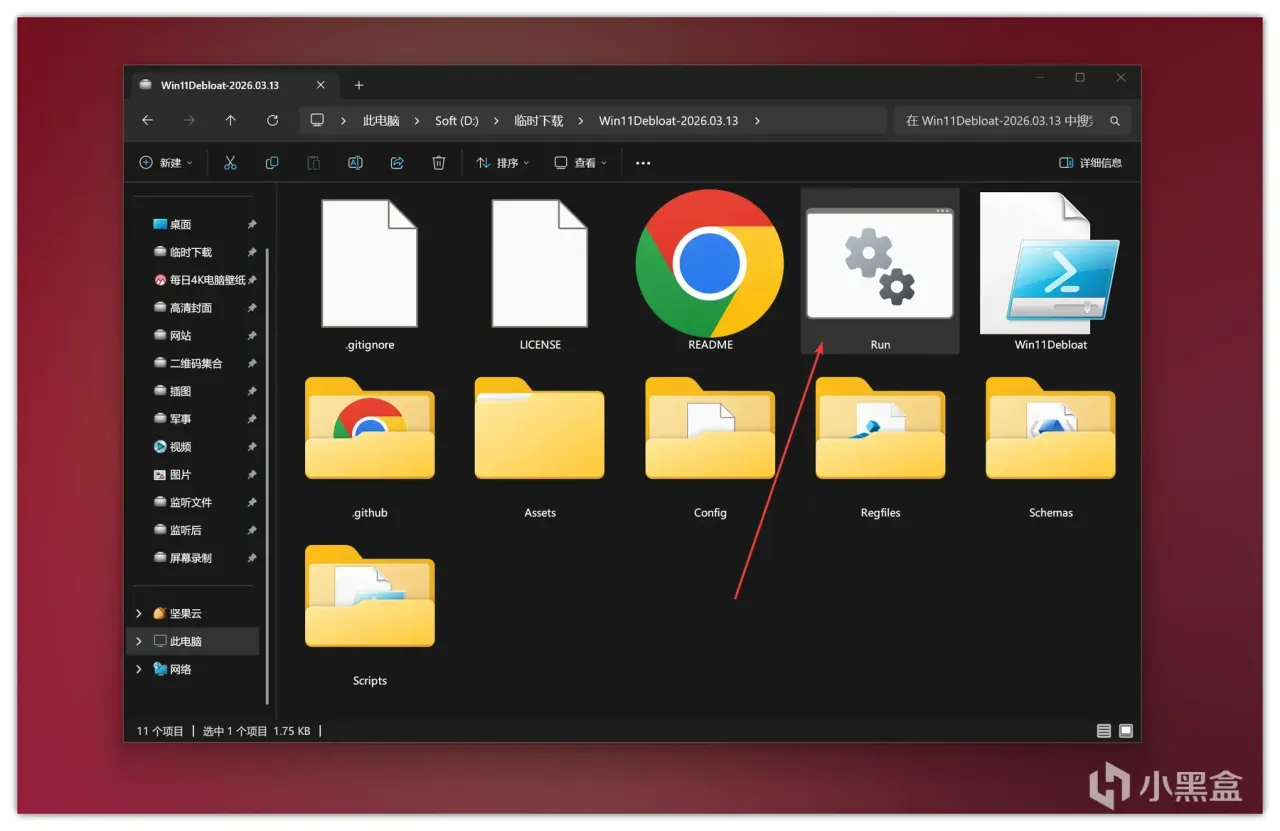Click the Share icon in toolbar
This screenshot has width=1280, height=831.
tap(397, 163)
